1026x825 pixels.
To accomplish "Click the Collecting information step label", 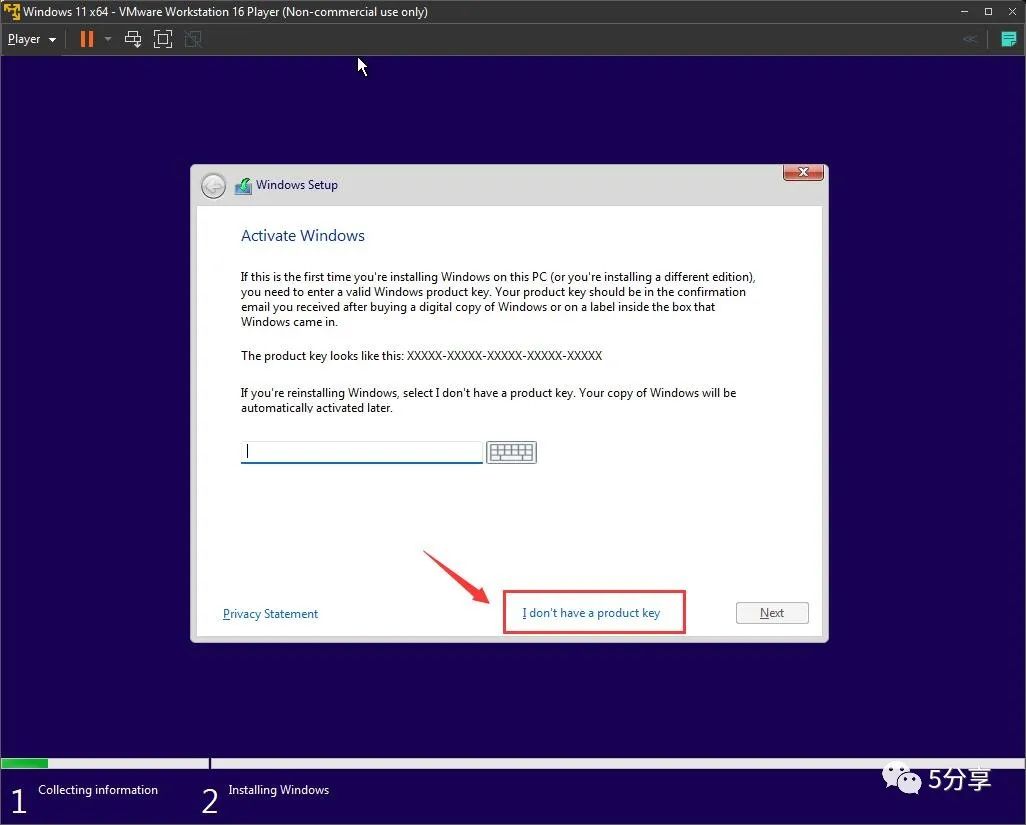I will (98, 790).
